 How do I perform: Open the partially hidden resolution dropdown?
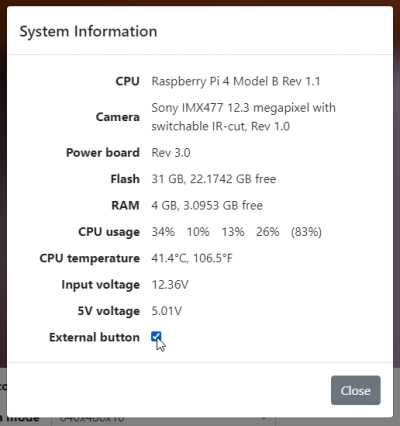(163, 419)
